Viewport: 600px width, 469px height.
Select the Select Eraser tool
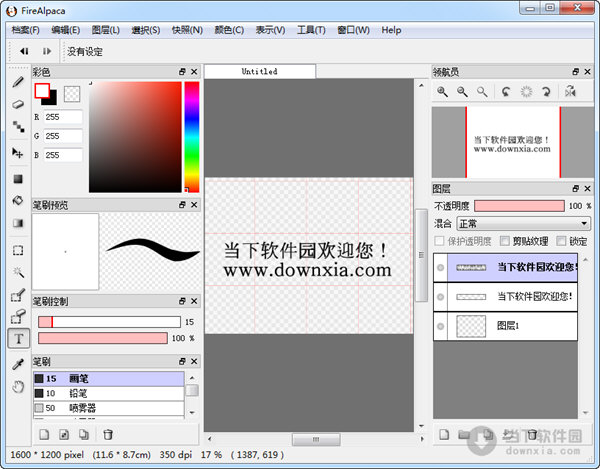[x=18, y=317]
